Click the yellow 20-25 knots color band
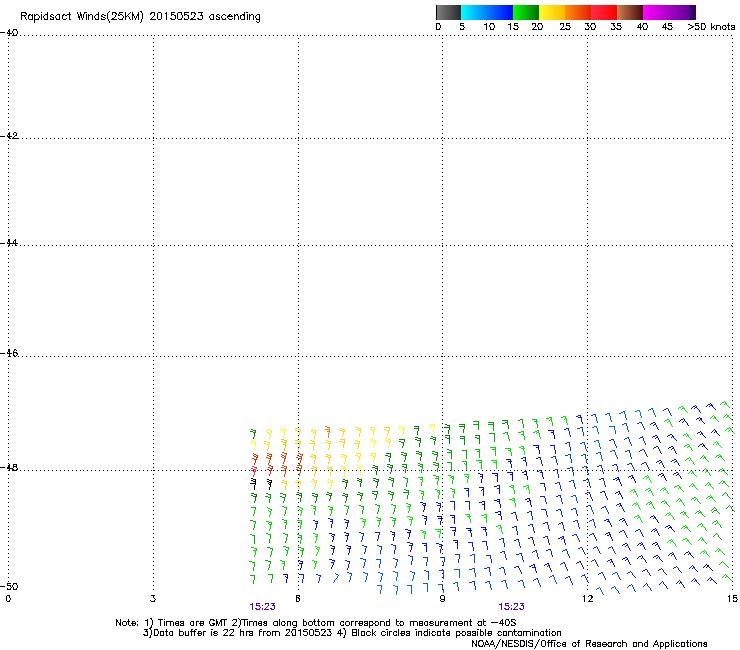This screenshot has height=650, width=740. pos(552,12)
